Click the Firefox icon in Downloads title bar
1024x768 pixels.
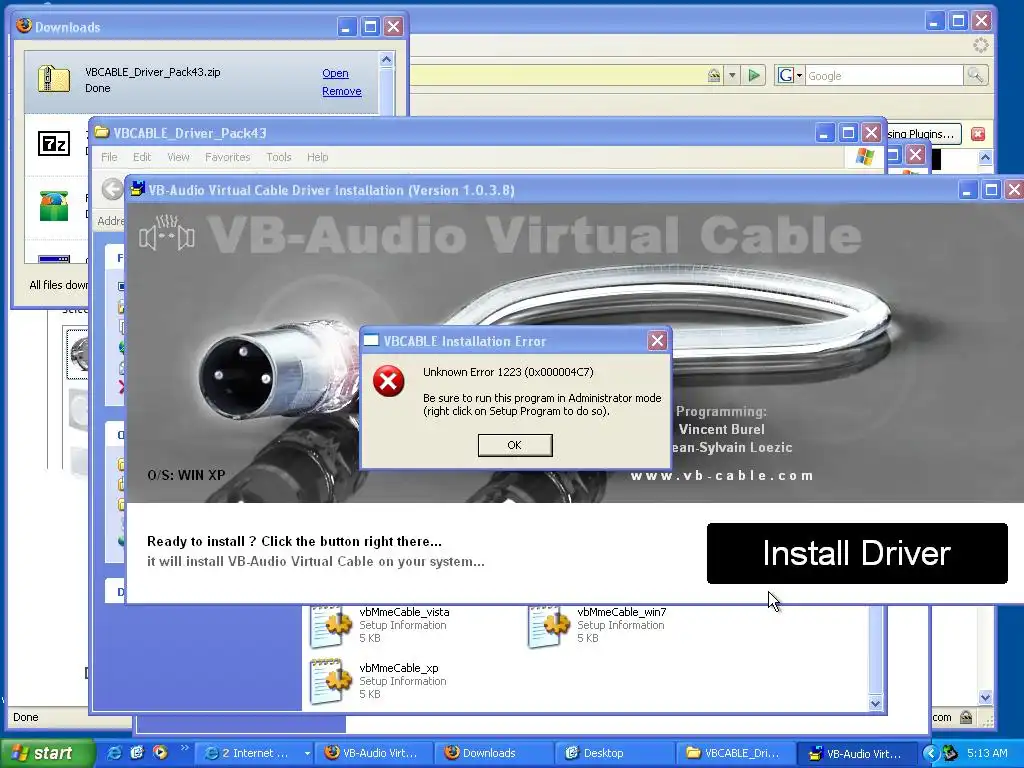coord(24,26)
